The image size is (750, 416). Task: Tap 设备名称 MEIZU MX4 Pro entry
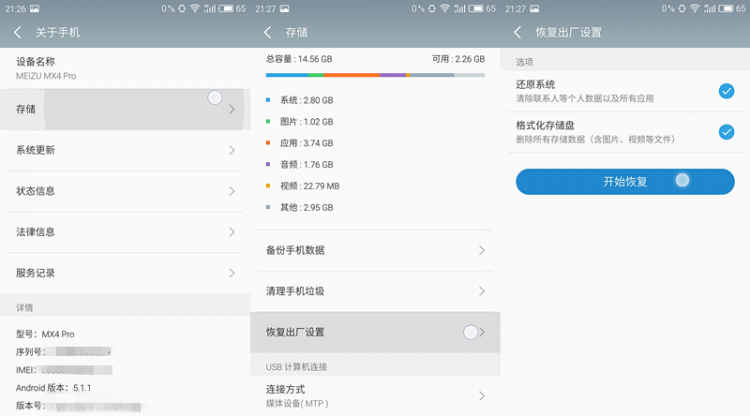pyautogui.click(x=125, y=68)
